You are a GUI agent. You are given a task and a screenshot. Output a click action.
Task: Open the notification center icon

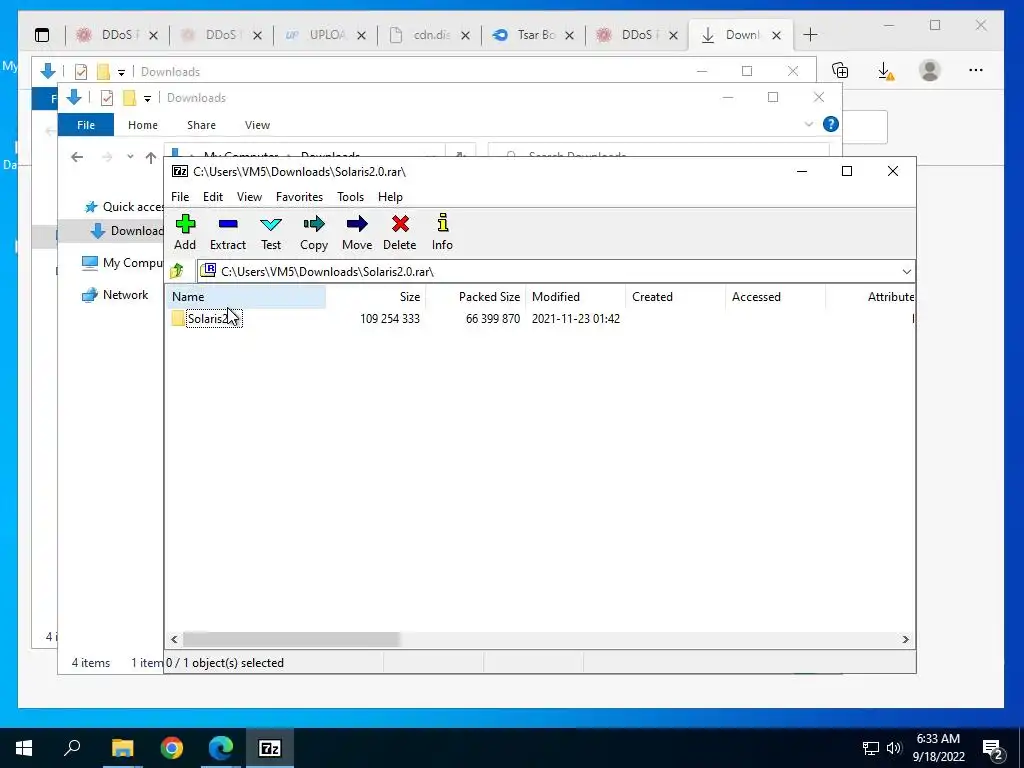[x=993, y=749]
